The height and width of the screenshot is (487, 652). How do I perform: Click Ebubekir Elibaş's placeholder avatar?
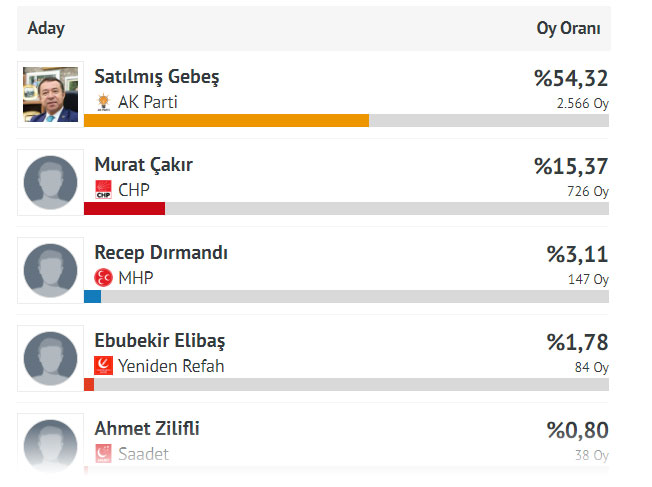50,359
